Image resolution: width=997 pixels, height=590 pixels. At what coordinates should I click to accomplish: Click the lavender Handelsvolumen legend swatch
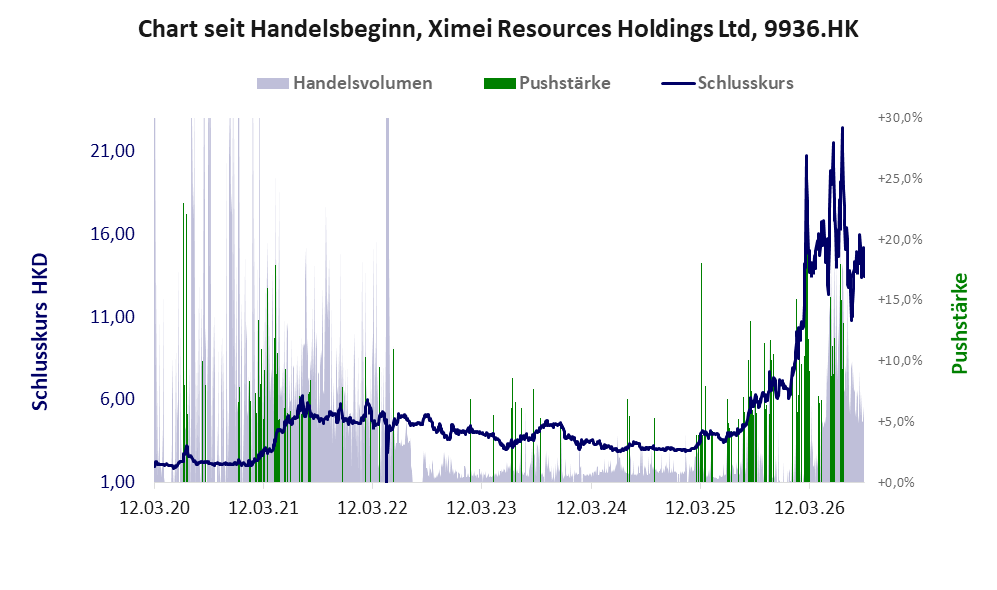[273, 83]
